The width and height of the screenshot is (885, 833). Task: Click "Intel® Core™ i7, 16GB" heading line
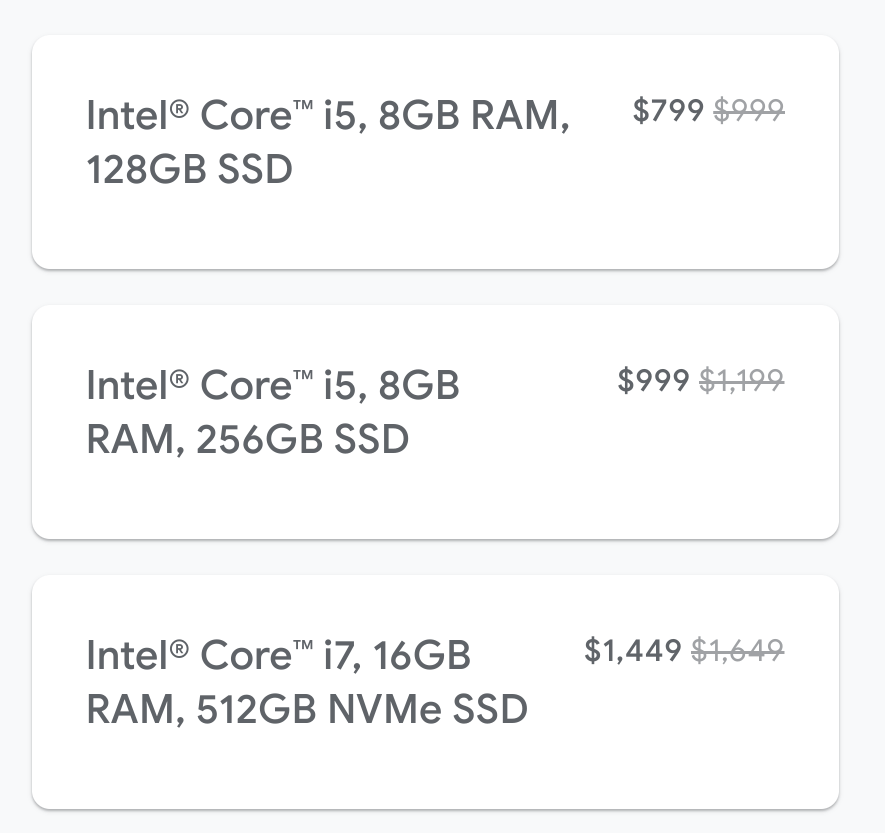click(279, 655)
